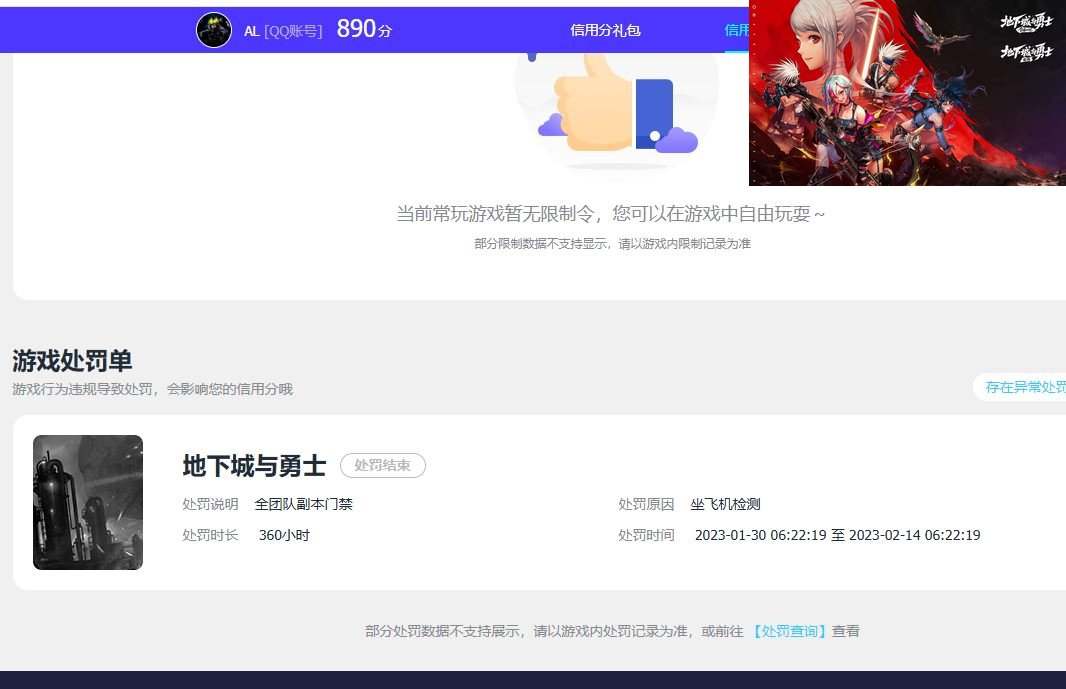Click the 处罚原因 label
This screenshot has height=689, width=1066.
[646, 504]
